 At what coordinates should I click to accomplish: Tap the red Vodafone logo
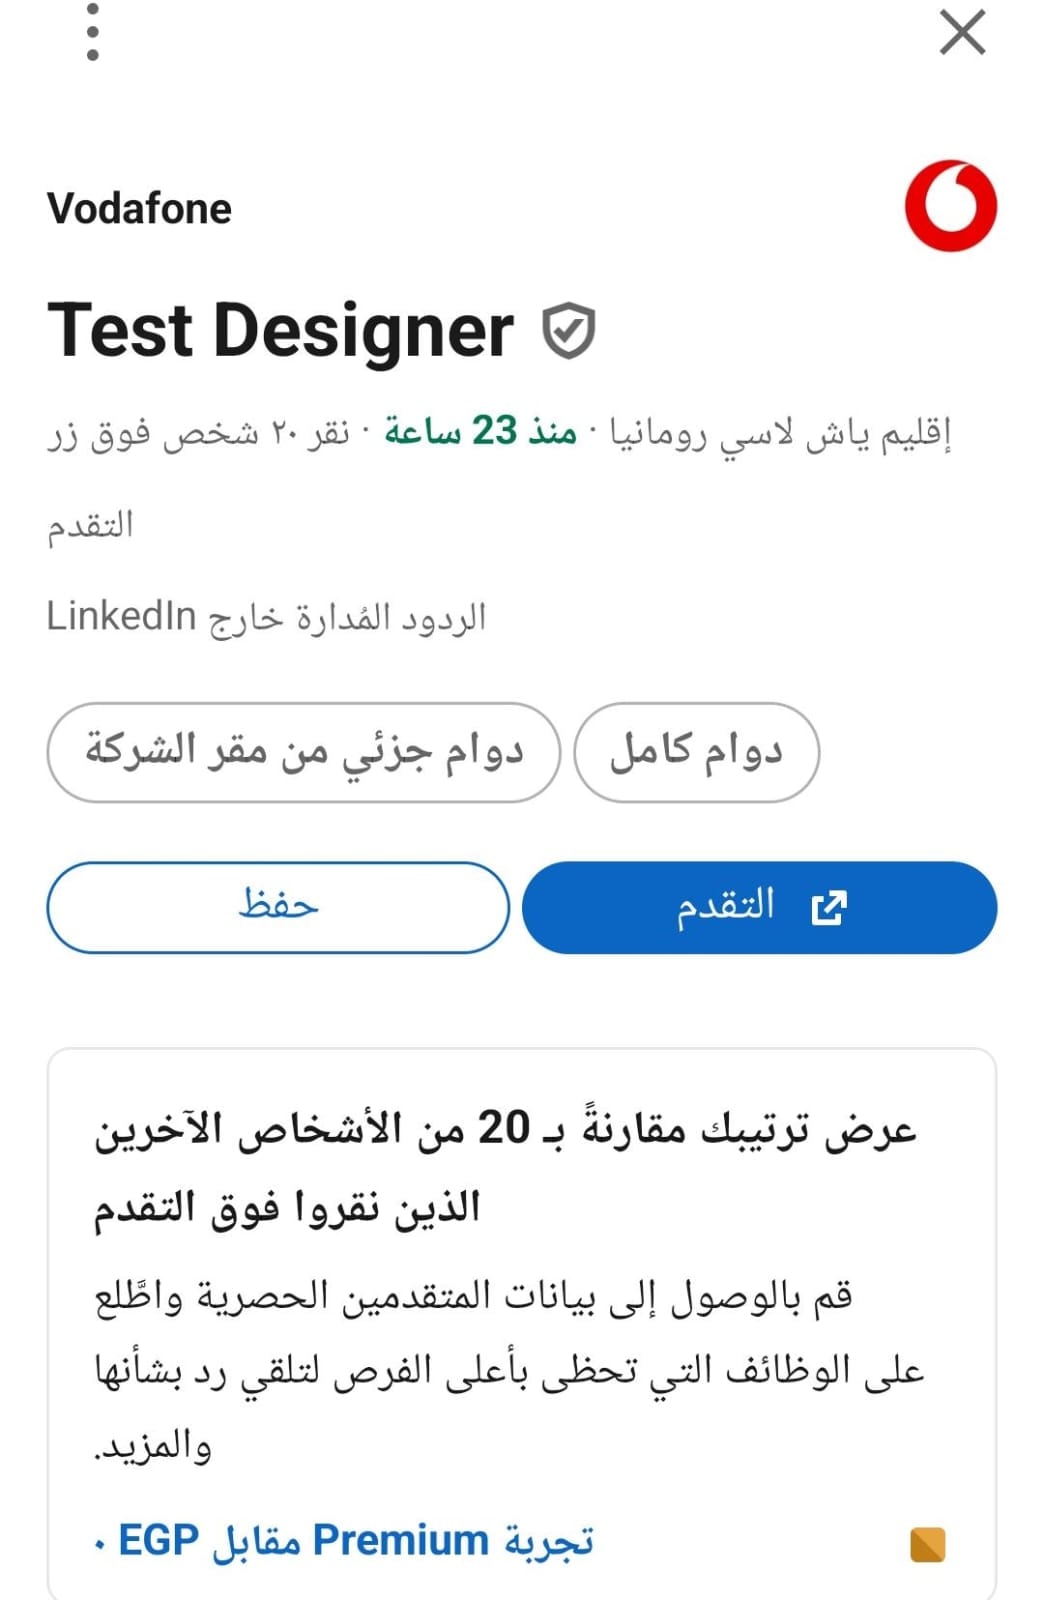point(951,206)
